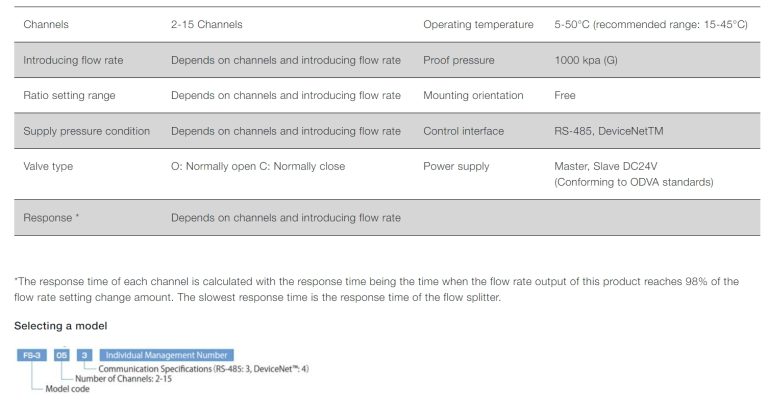
Task: Click the RS-485, DeviceNetTM value
Action: (606, 131)
